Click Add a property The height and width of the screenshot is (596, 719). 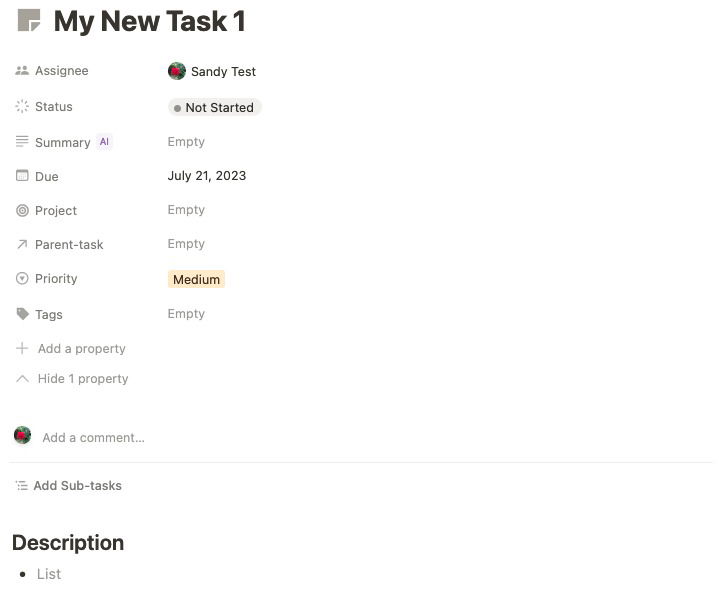pyautogui.click(x=81, y=349)
